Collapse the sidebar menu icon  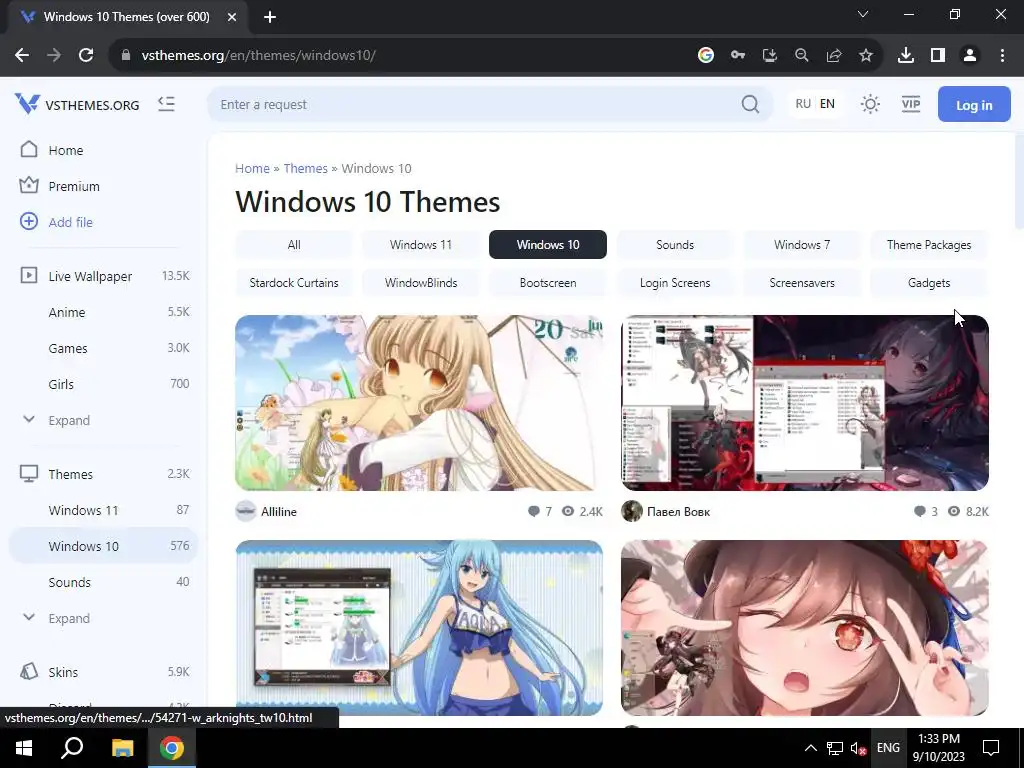(x=167, y=104)
